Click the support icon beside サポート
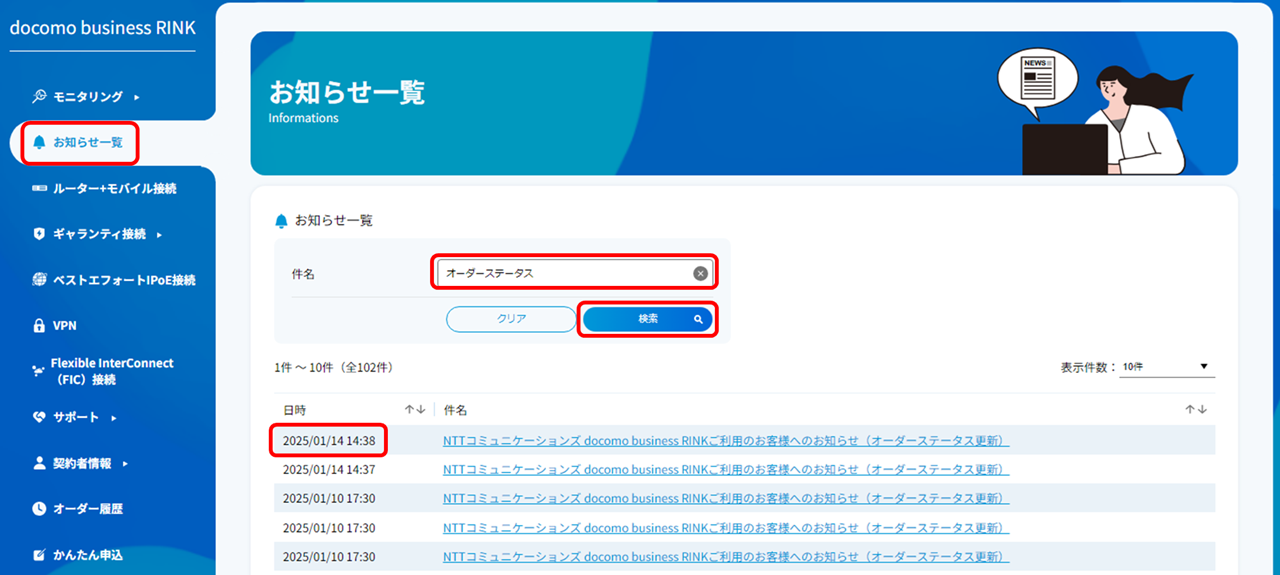Screen dimensions: 1280x575 click(39, 417)
